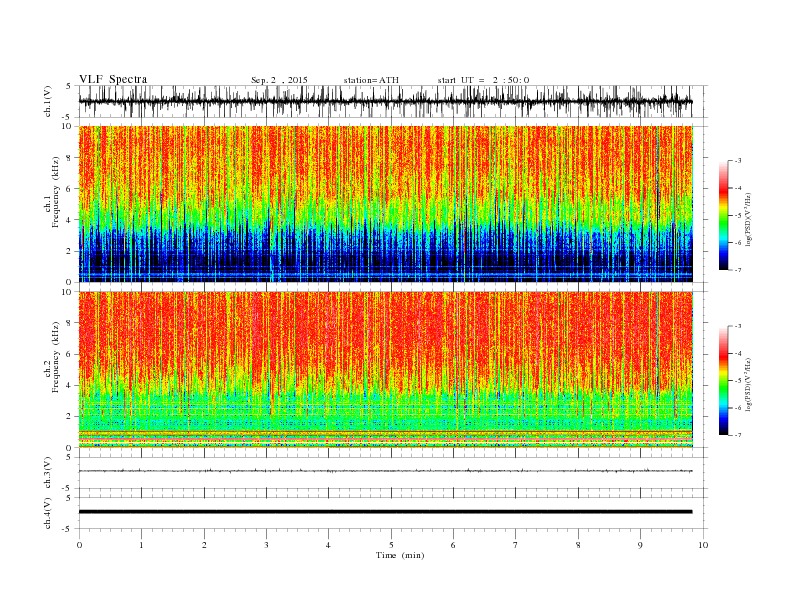Click inside the ch.1 spectrogram panel
This screenshot has height=612, width=792.
coord(386,204)
